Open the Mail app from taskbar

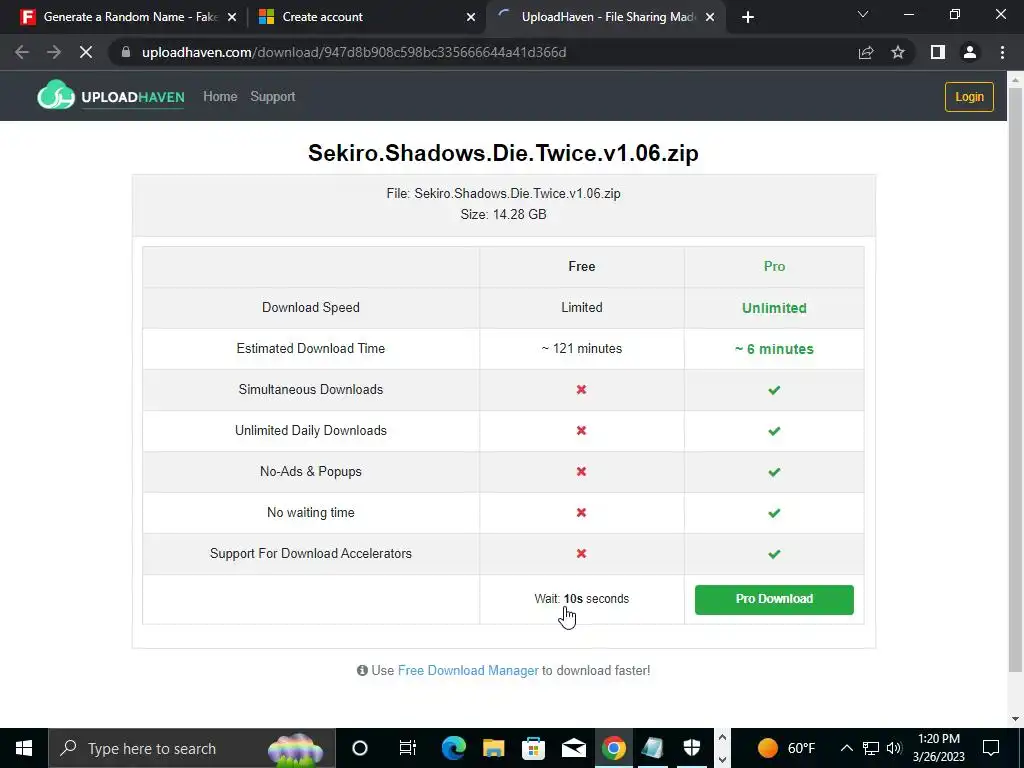point(573,748)
